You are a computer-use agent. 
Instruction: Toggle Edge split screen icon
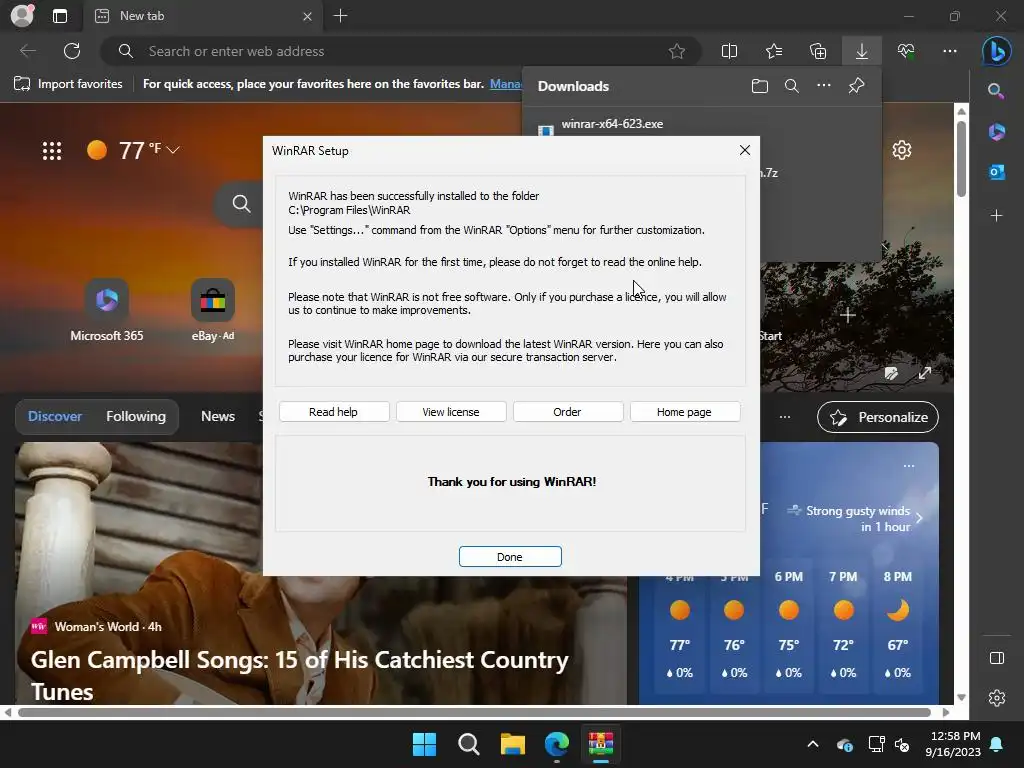[729, 51]
